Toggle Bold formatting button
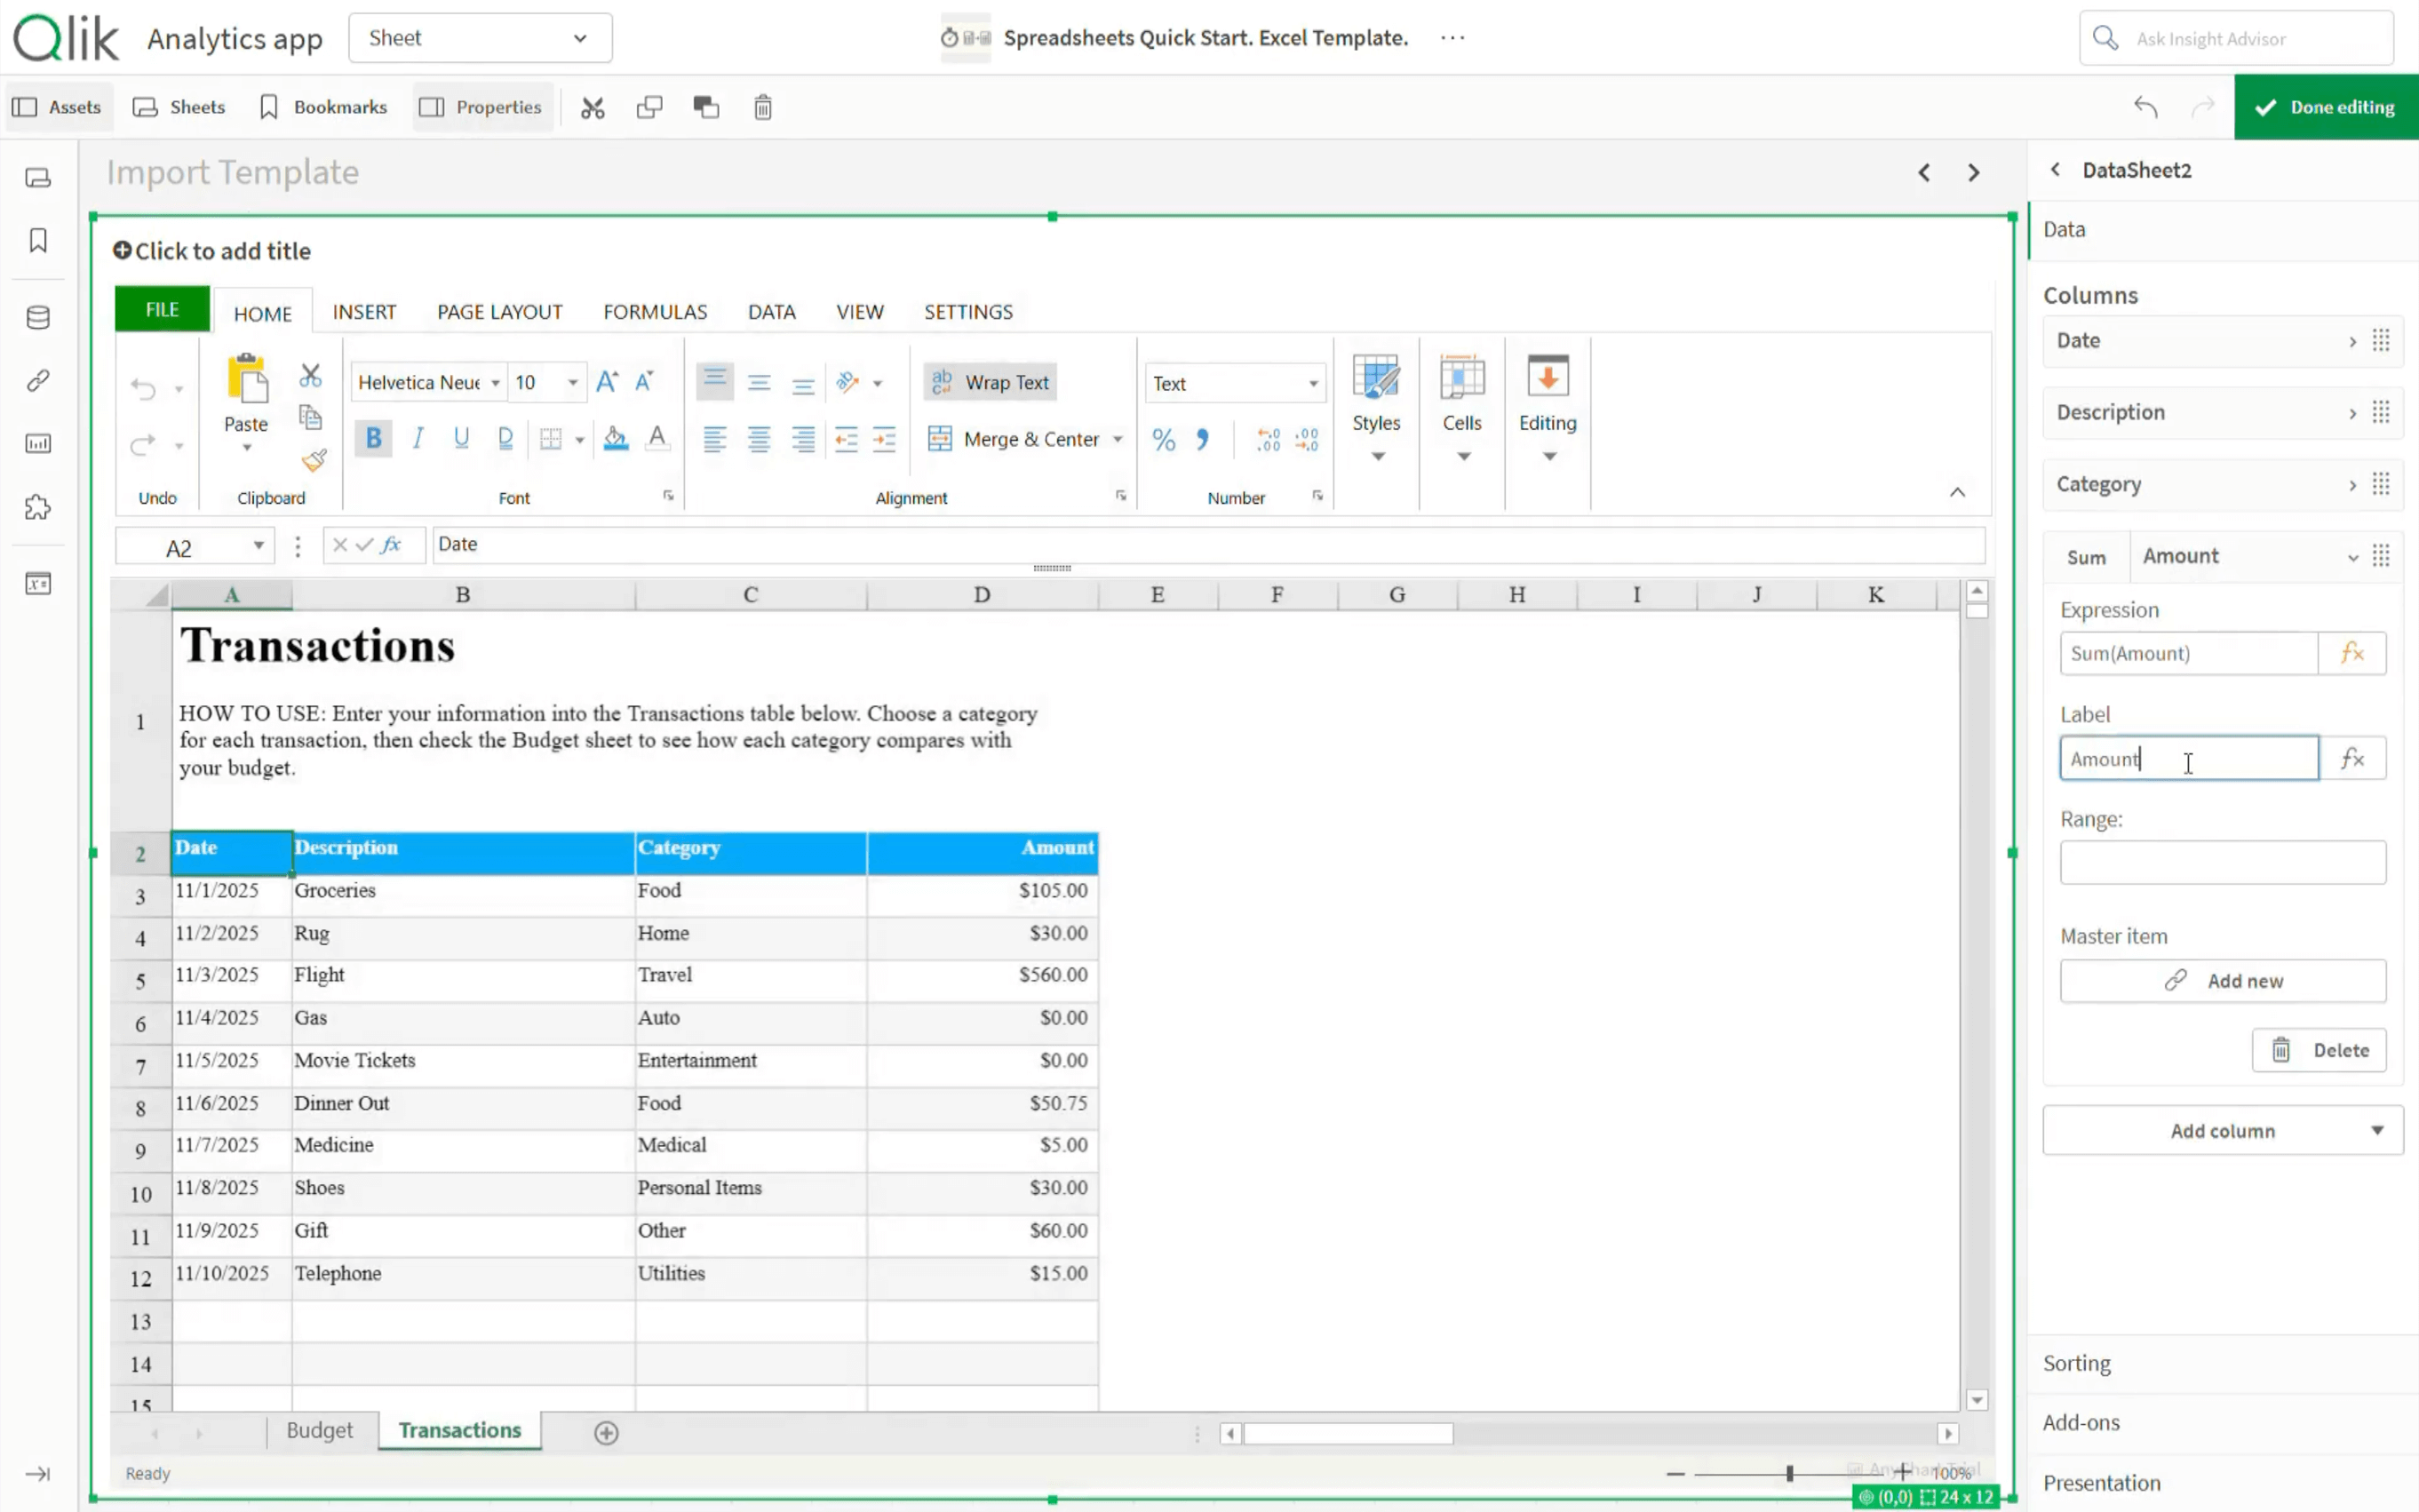 [373, 438]
